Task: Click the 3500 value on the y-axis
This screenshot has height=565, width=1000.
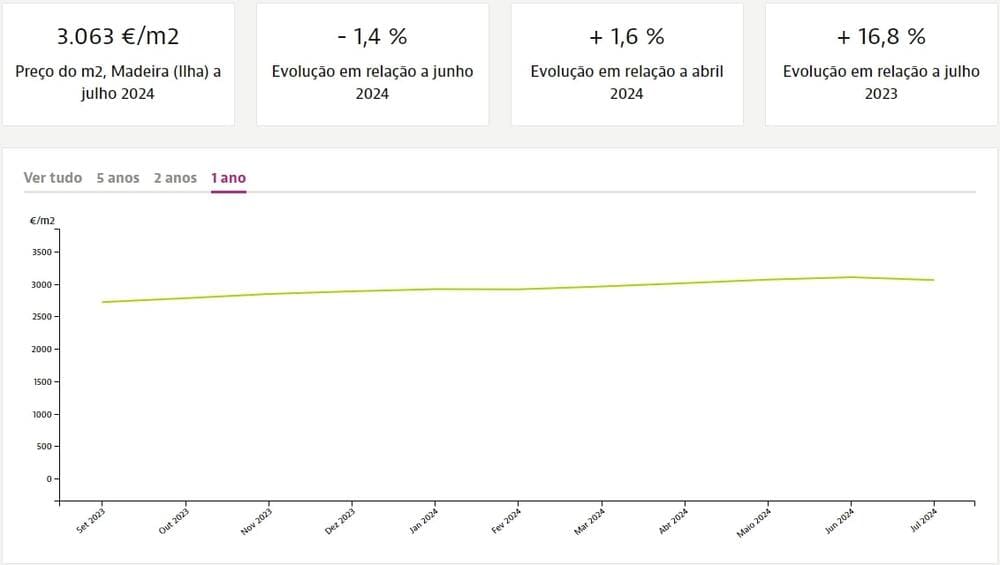Action: point(41,252)
